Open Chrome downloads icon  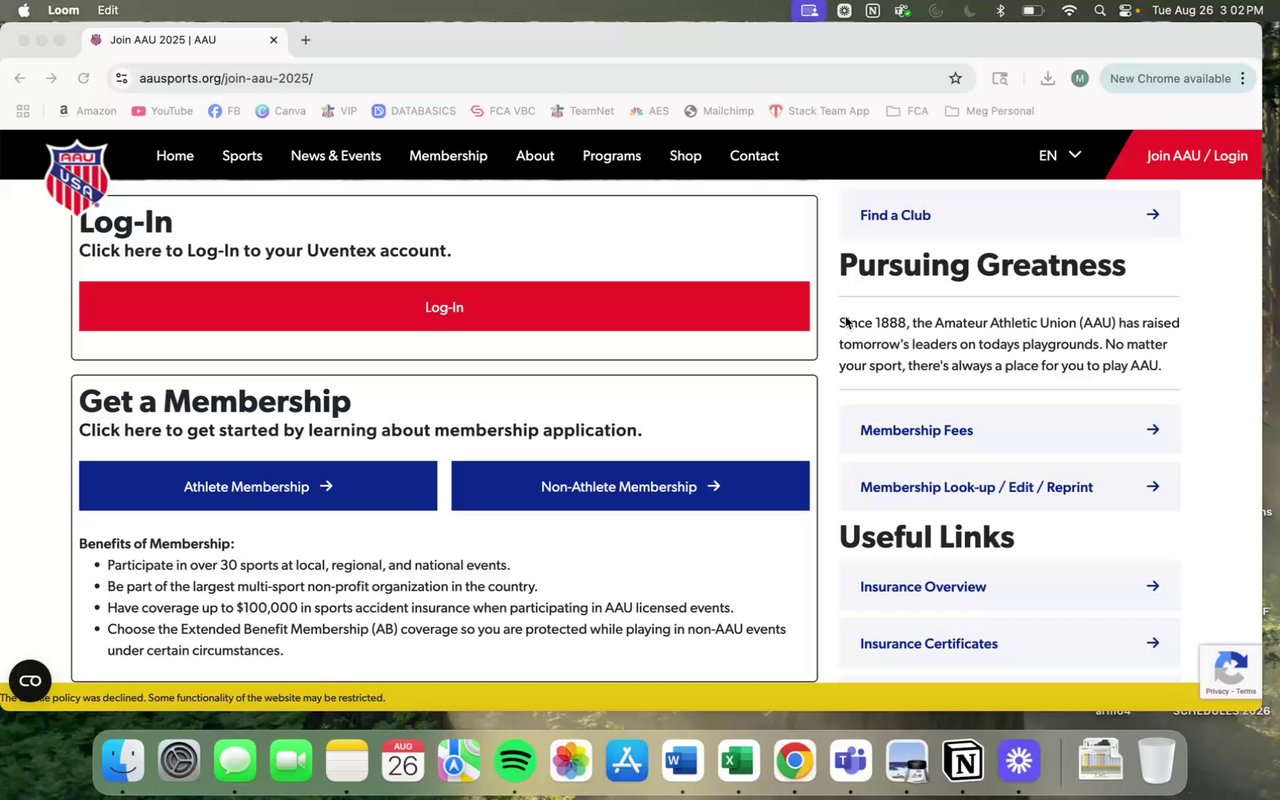click(x=1047, y=78)
